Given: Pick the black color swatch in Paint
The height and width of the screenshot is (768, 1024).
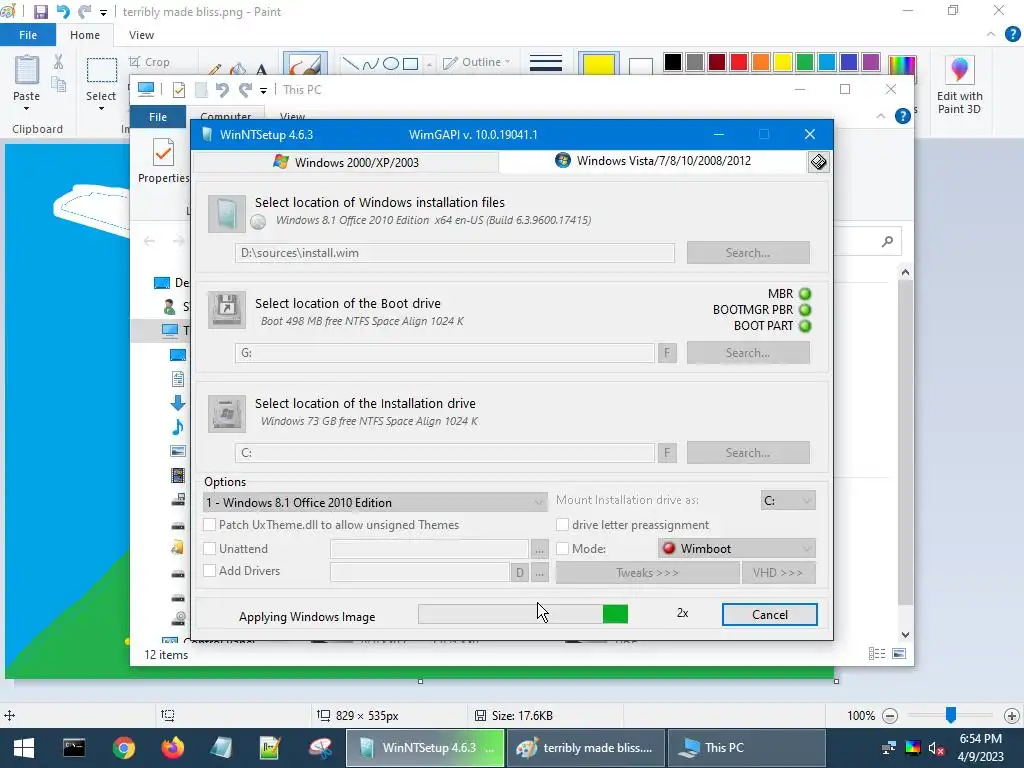Looking at the screenshot, I should click(x=673, y=62).
